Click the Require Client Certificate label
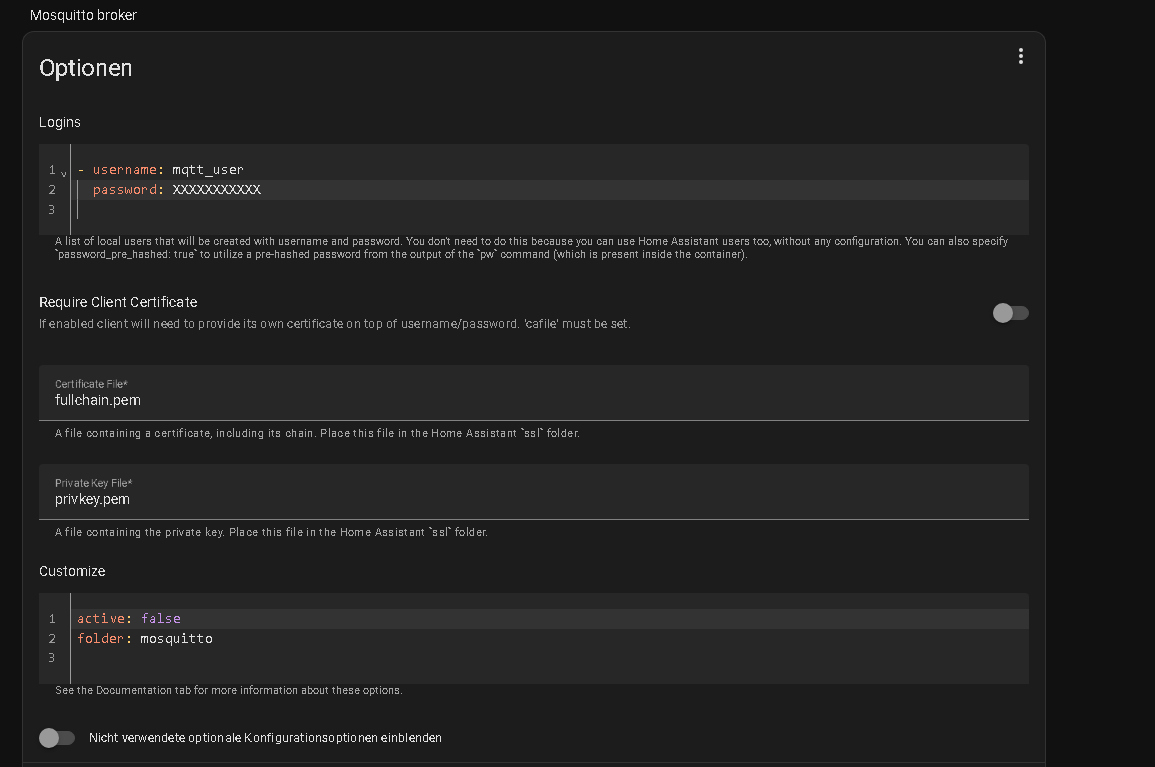 (x=118, y=302)
